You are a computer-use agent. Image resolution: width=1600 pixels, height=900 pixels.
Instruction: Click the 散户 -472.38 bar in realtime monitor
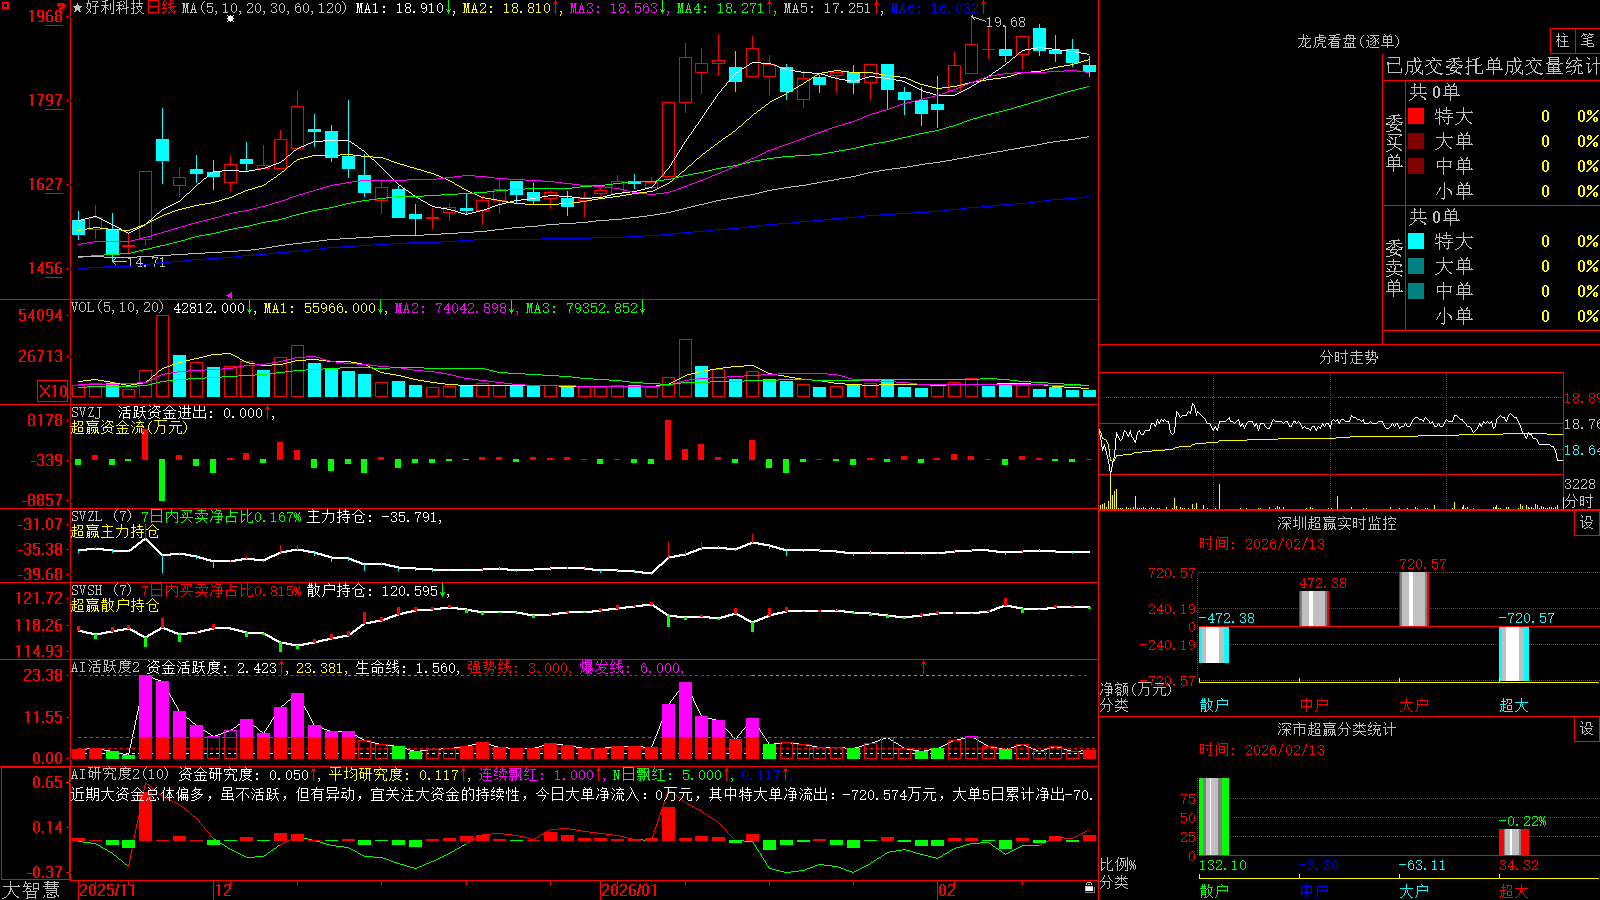click(x=1214, y=645)
